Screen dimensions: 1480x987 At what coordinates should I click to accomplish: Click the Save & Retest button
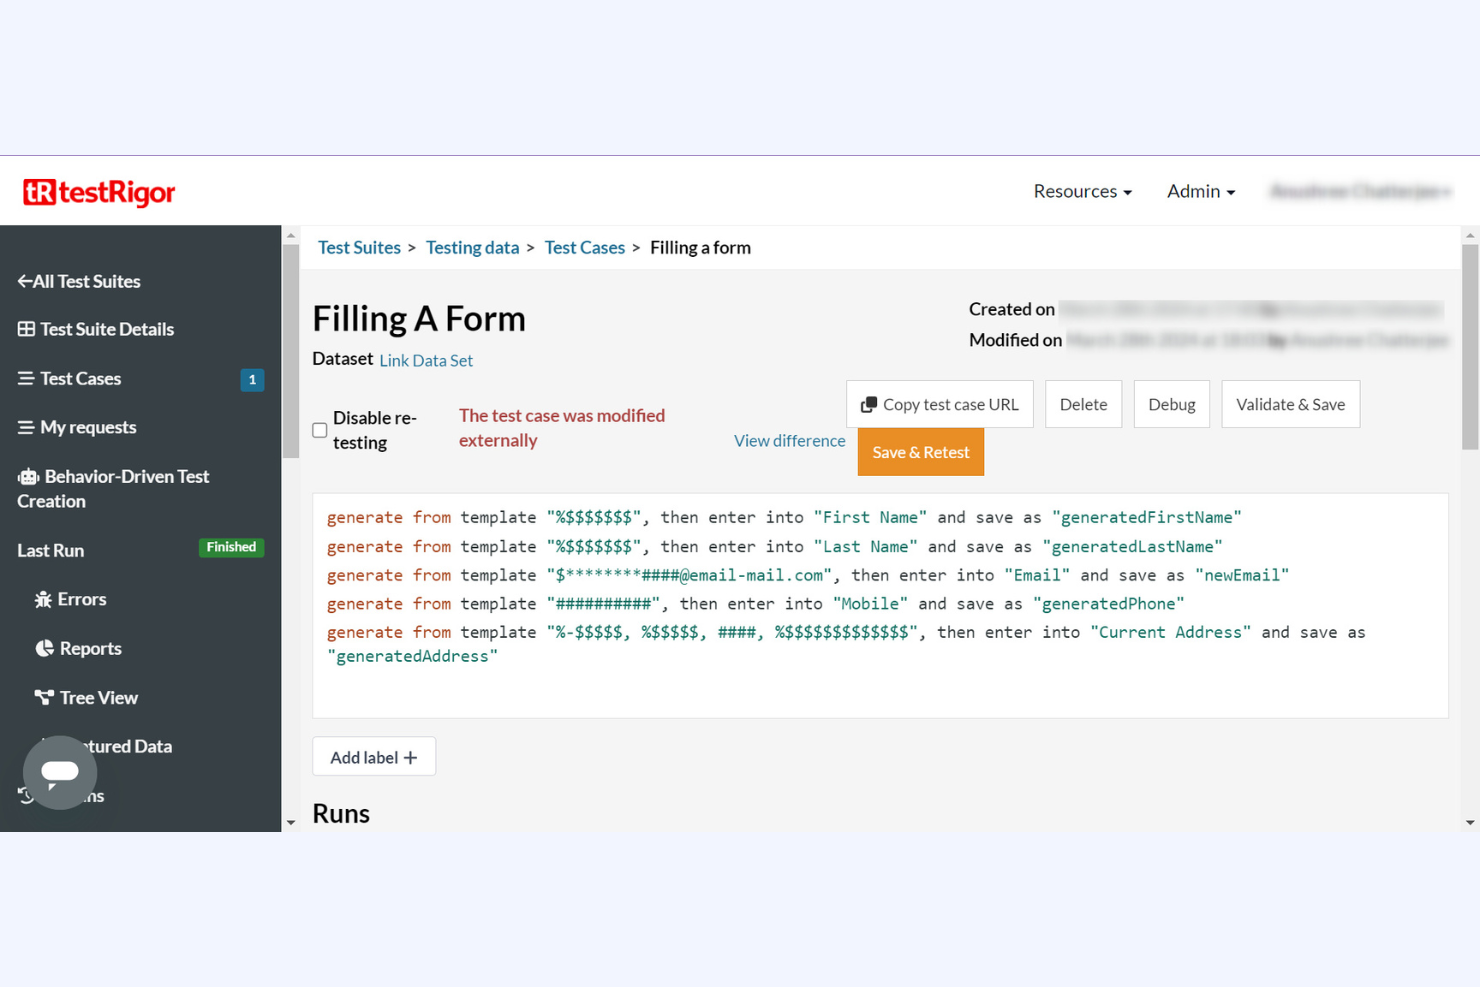[920, 452]
